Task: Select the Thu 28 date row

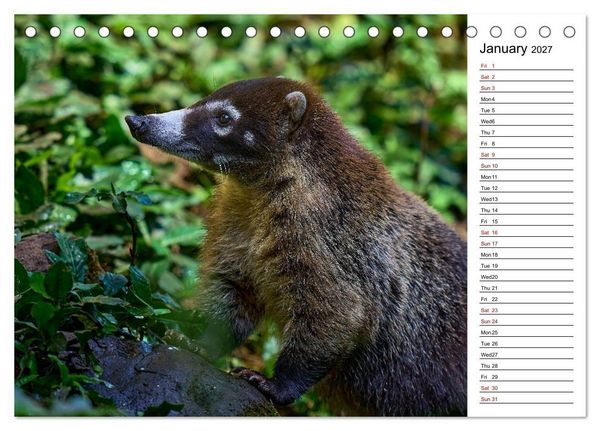Action: (527, 366)
